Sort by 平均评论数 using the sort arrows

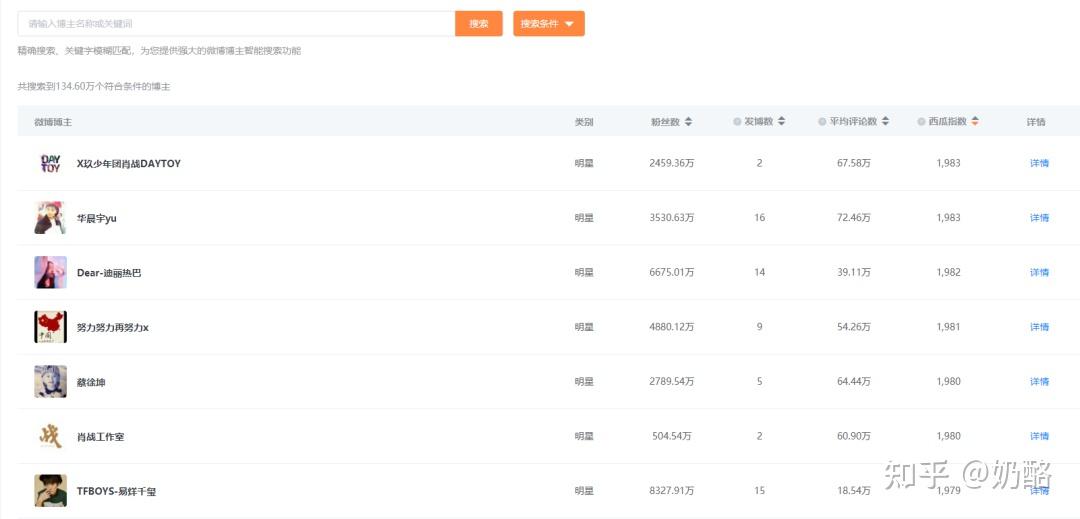(x=885, y=122)
